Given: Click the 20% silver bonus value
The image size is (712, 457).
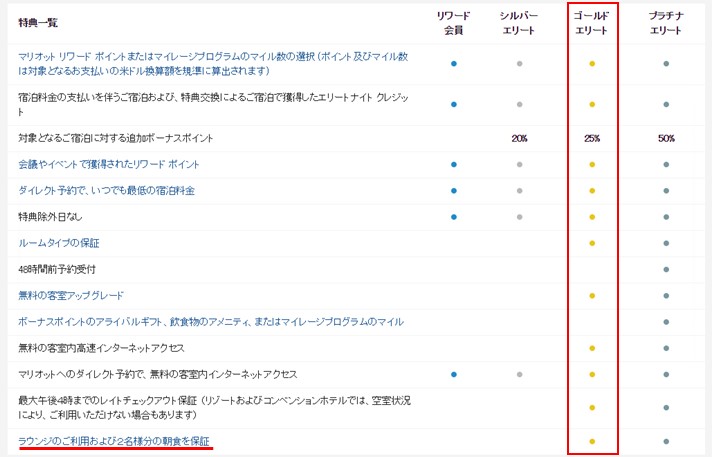Looking at the screenshot, I should [x=519, y=138].
